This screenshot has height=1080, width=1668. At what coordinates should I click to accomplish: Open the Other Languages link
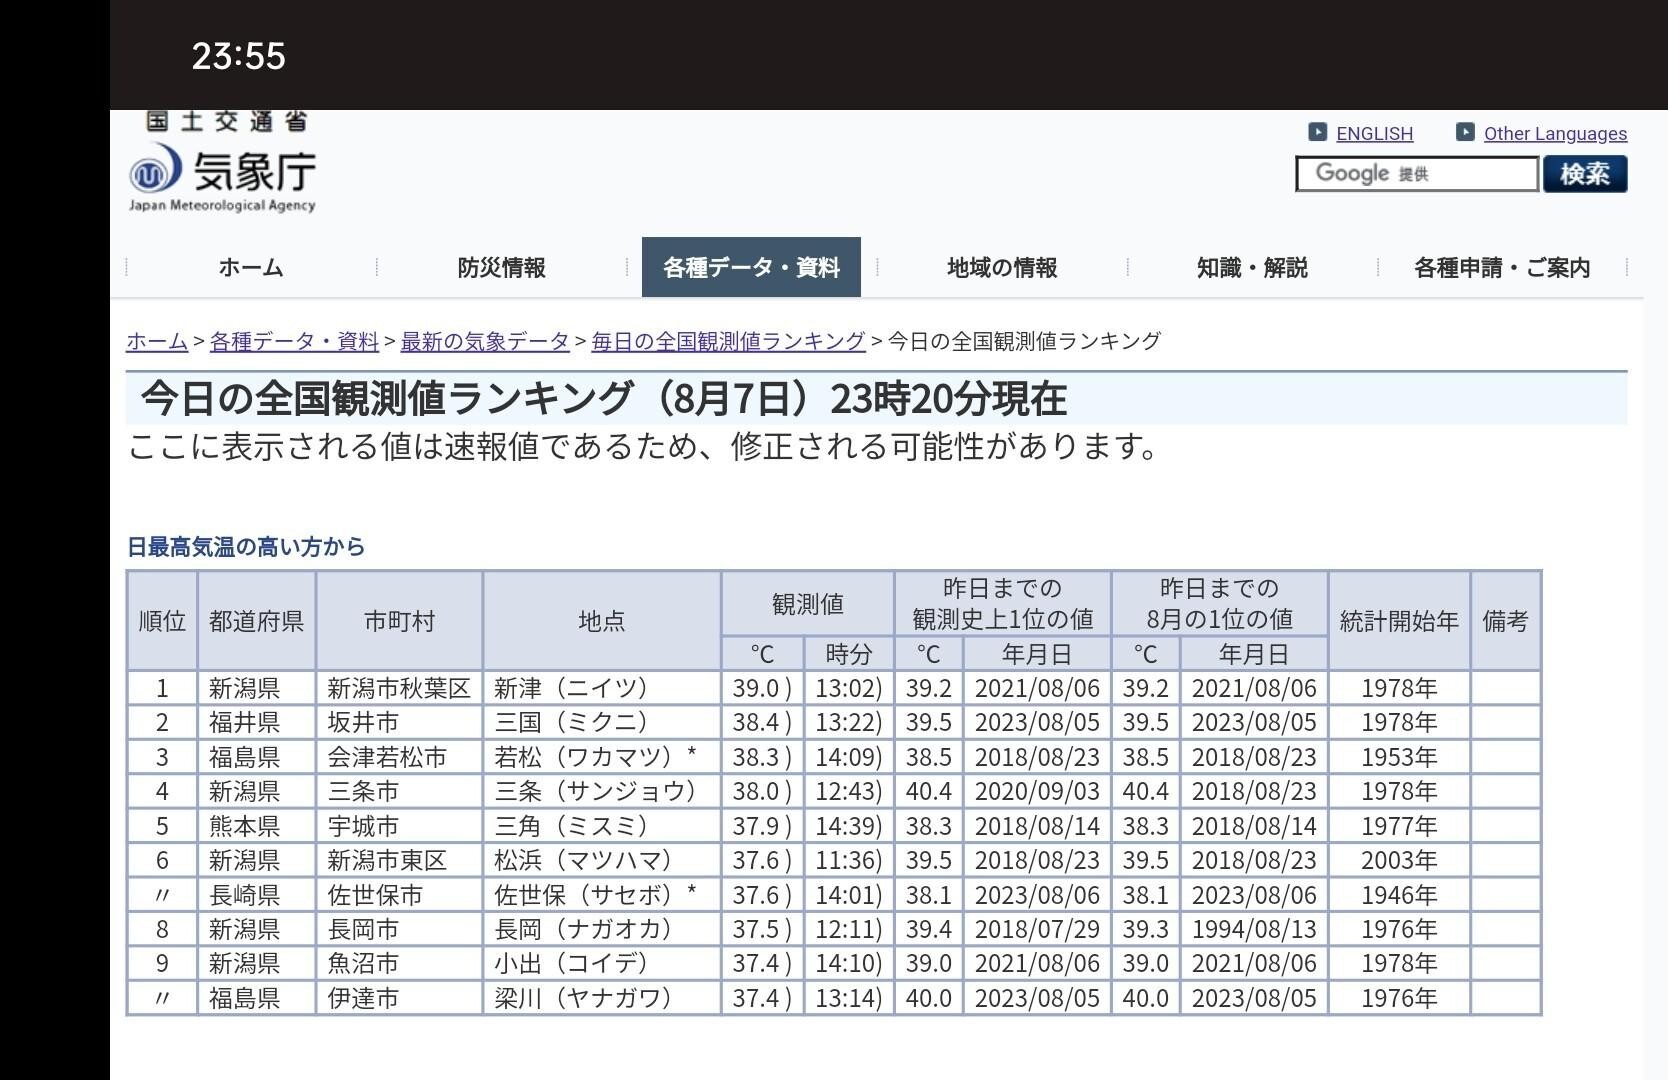click(x=1556, y=133)
